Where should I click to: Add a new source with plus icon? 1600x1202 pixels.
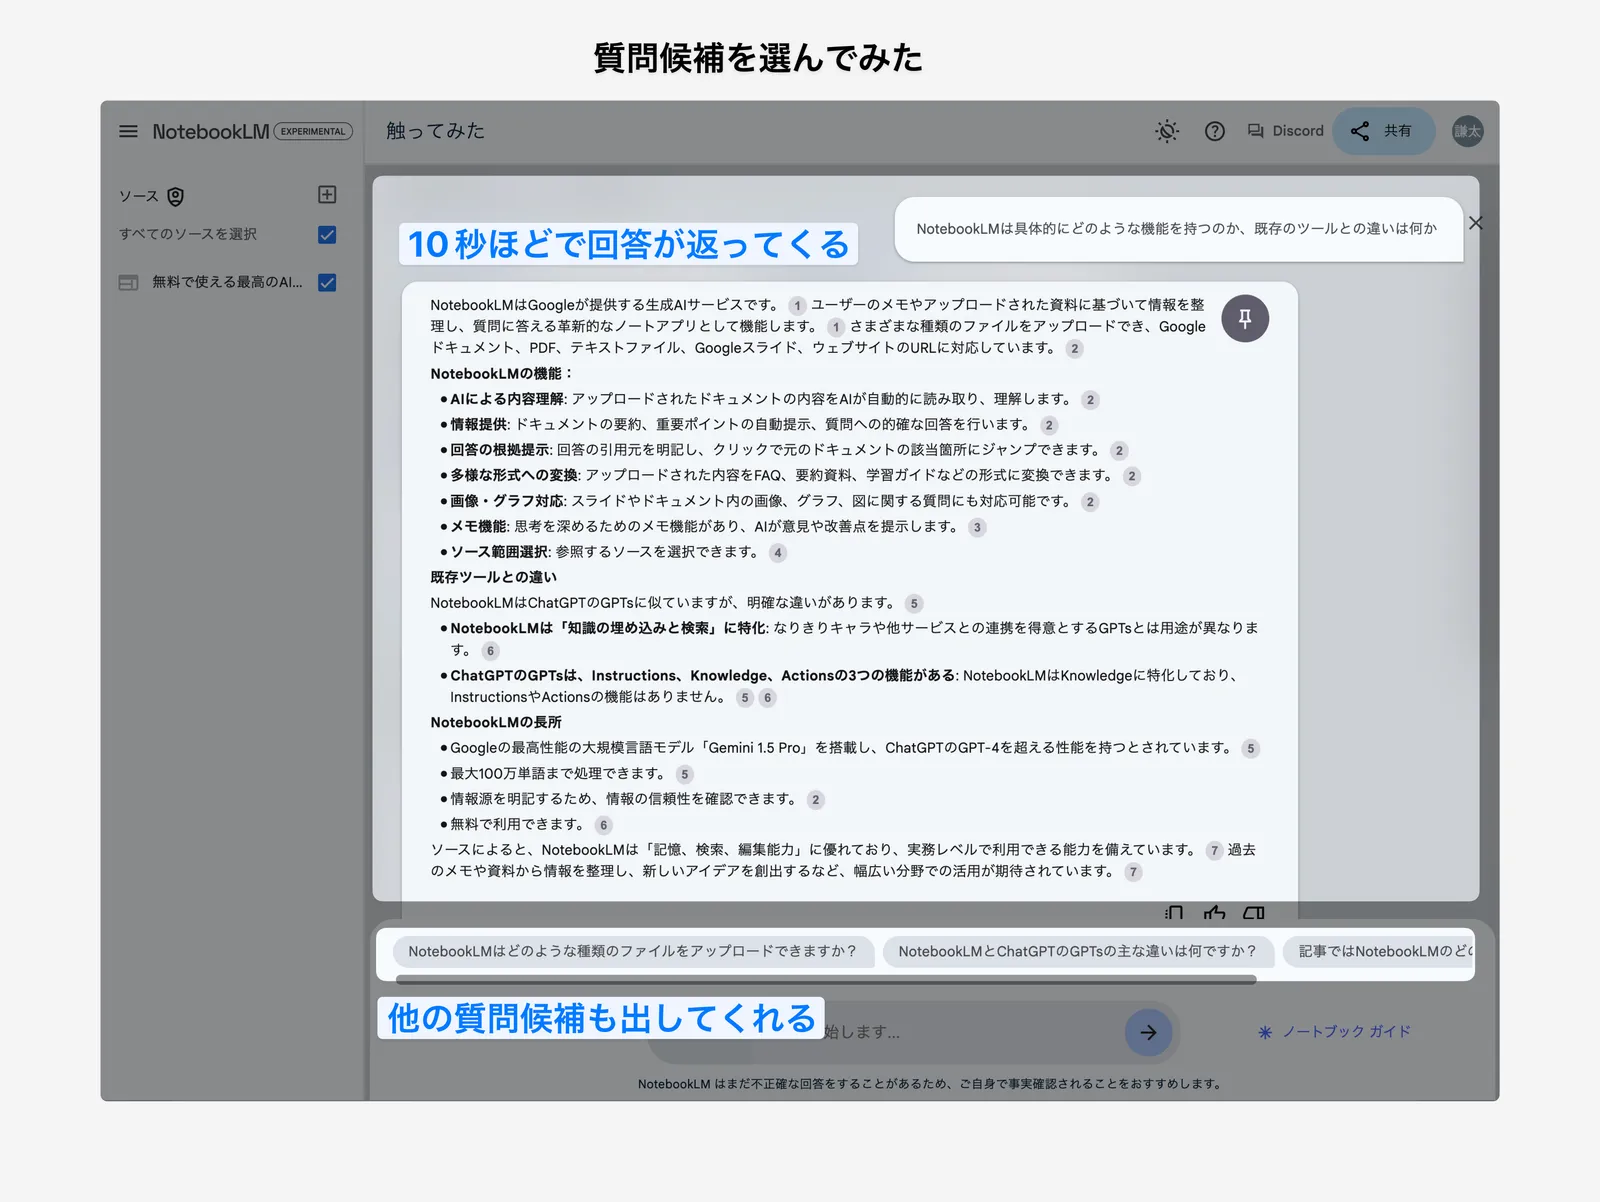click(327, 194)
